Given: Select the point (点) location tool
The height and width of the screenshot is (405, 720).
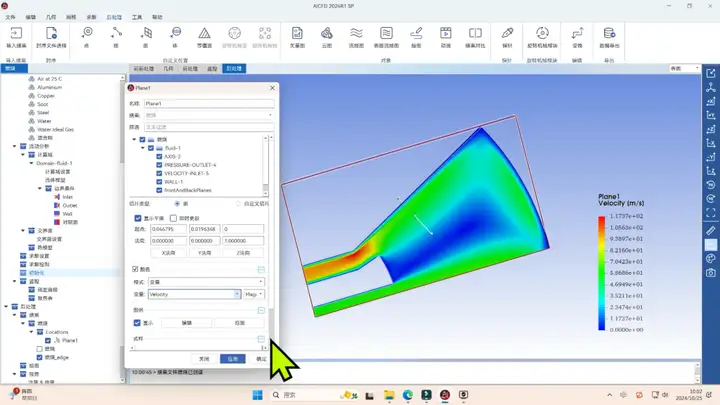Looking at the screenshot, I should (x=87, y=37).
